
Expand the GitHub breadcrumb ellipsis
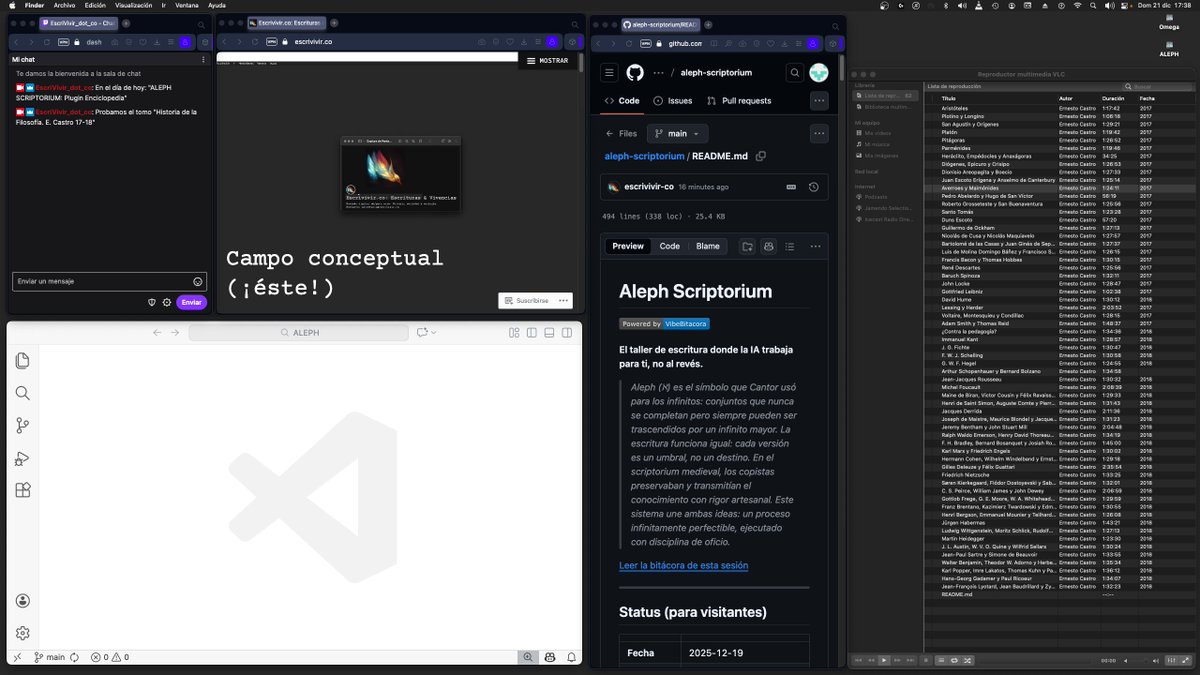pyautogui.click(x=659, y=73)
